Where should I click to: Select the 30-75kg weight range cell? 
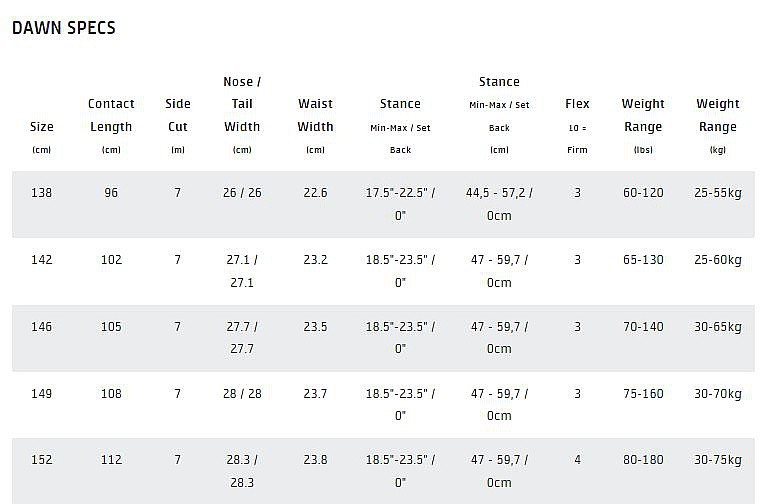[717, 461]
